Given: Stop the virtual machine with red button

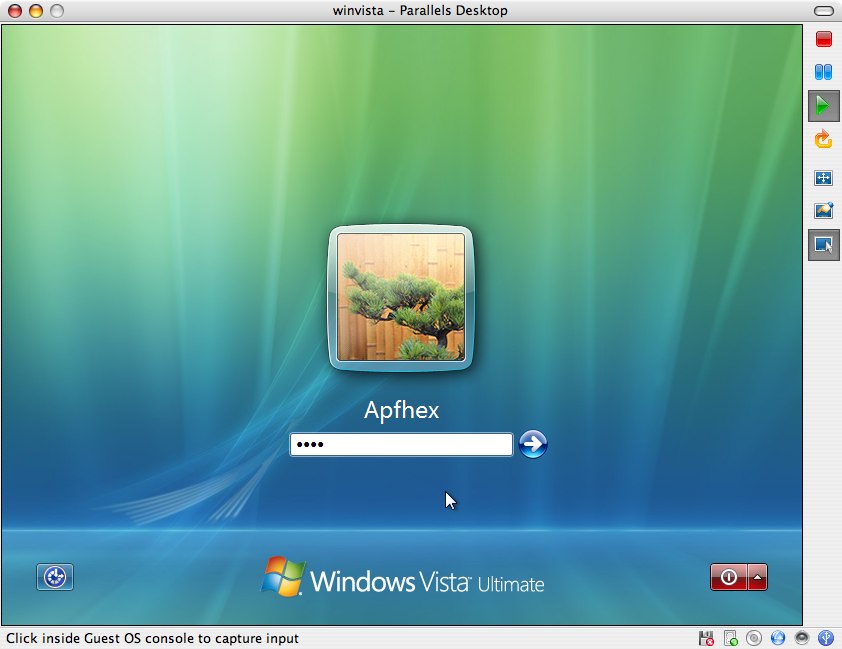Looking at the screenshot, I should [x=823, y=39].
